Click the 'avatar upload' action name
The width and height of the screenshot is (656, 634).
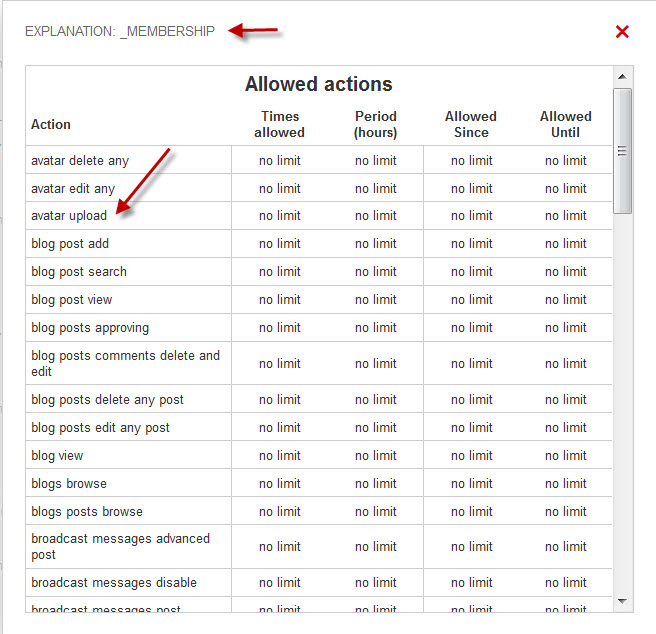(x=69, y=215)
